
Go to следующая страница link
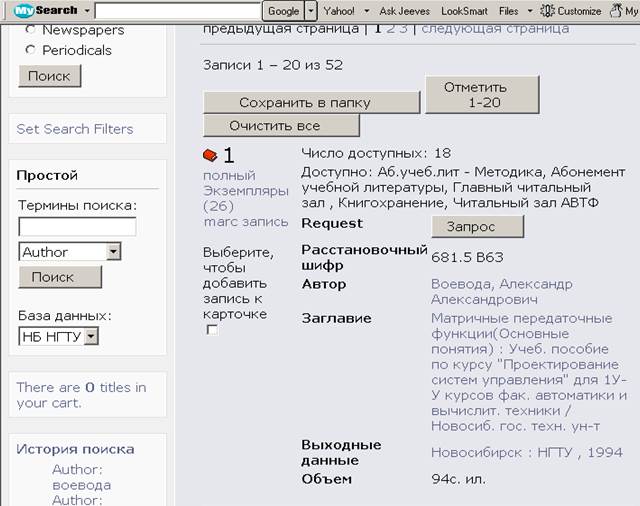coord(495,28)
